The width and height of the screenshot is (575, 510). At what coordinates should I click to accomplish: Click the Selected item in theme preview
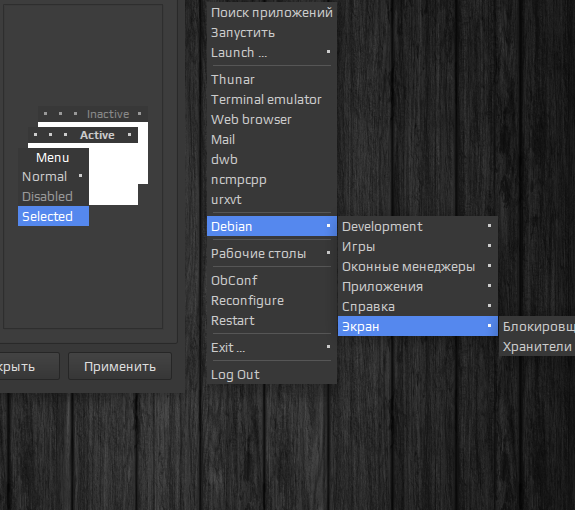54,216
